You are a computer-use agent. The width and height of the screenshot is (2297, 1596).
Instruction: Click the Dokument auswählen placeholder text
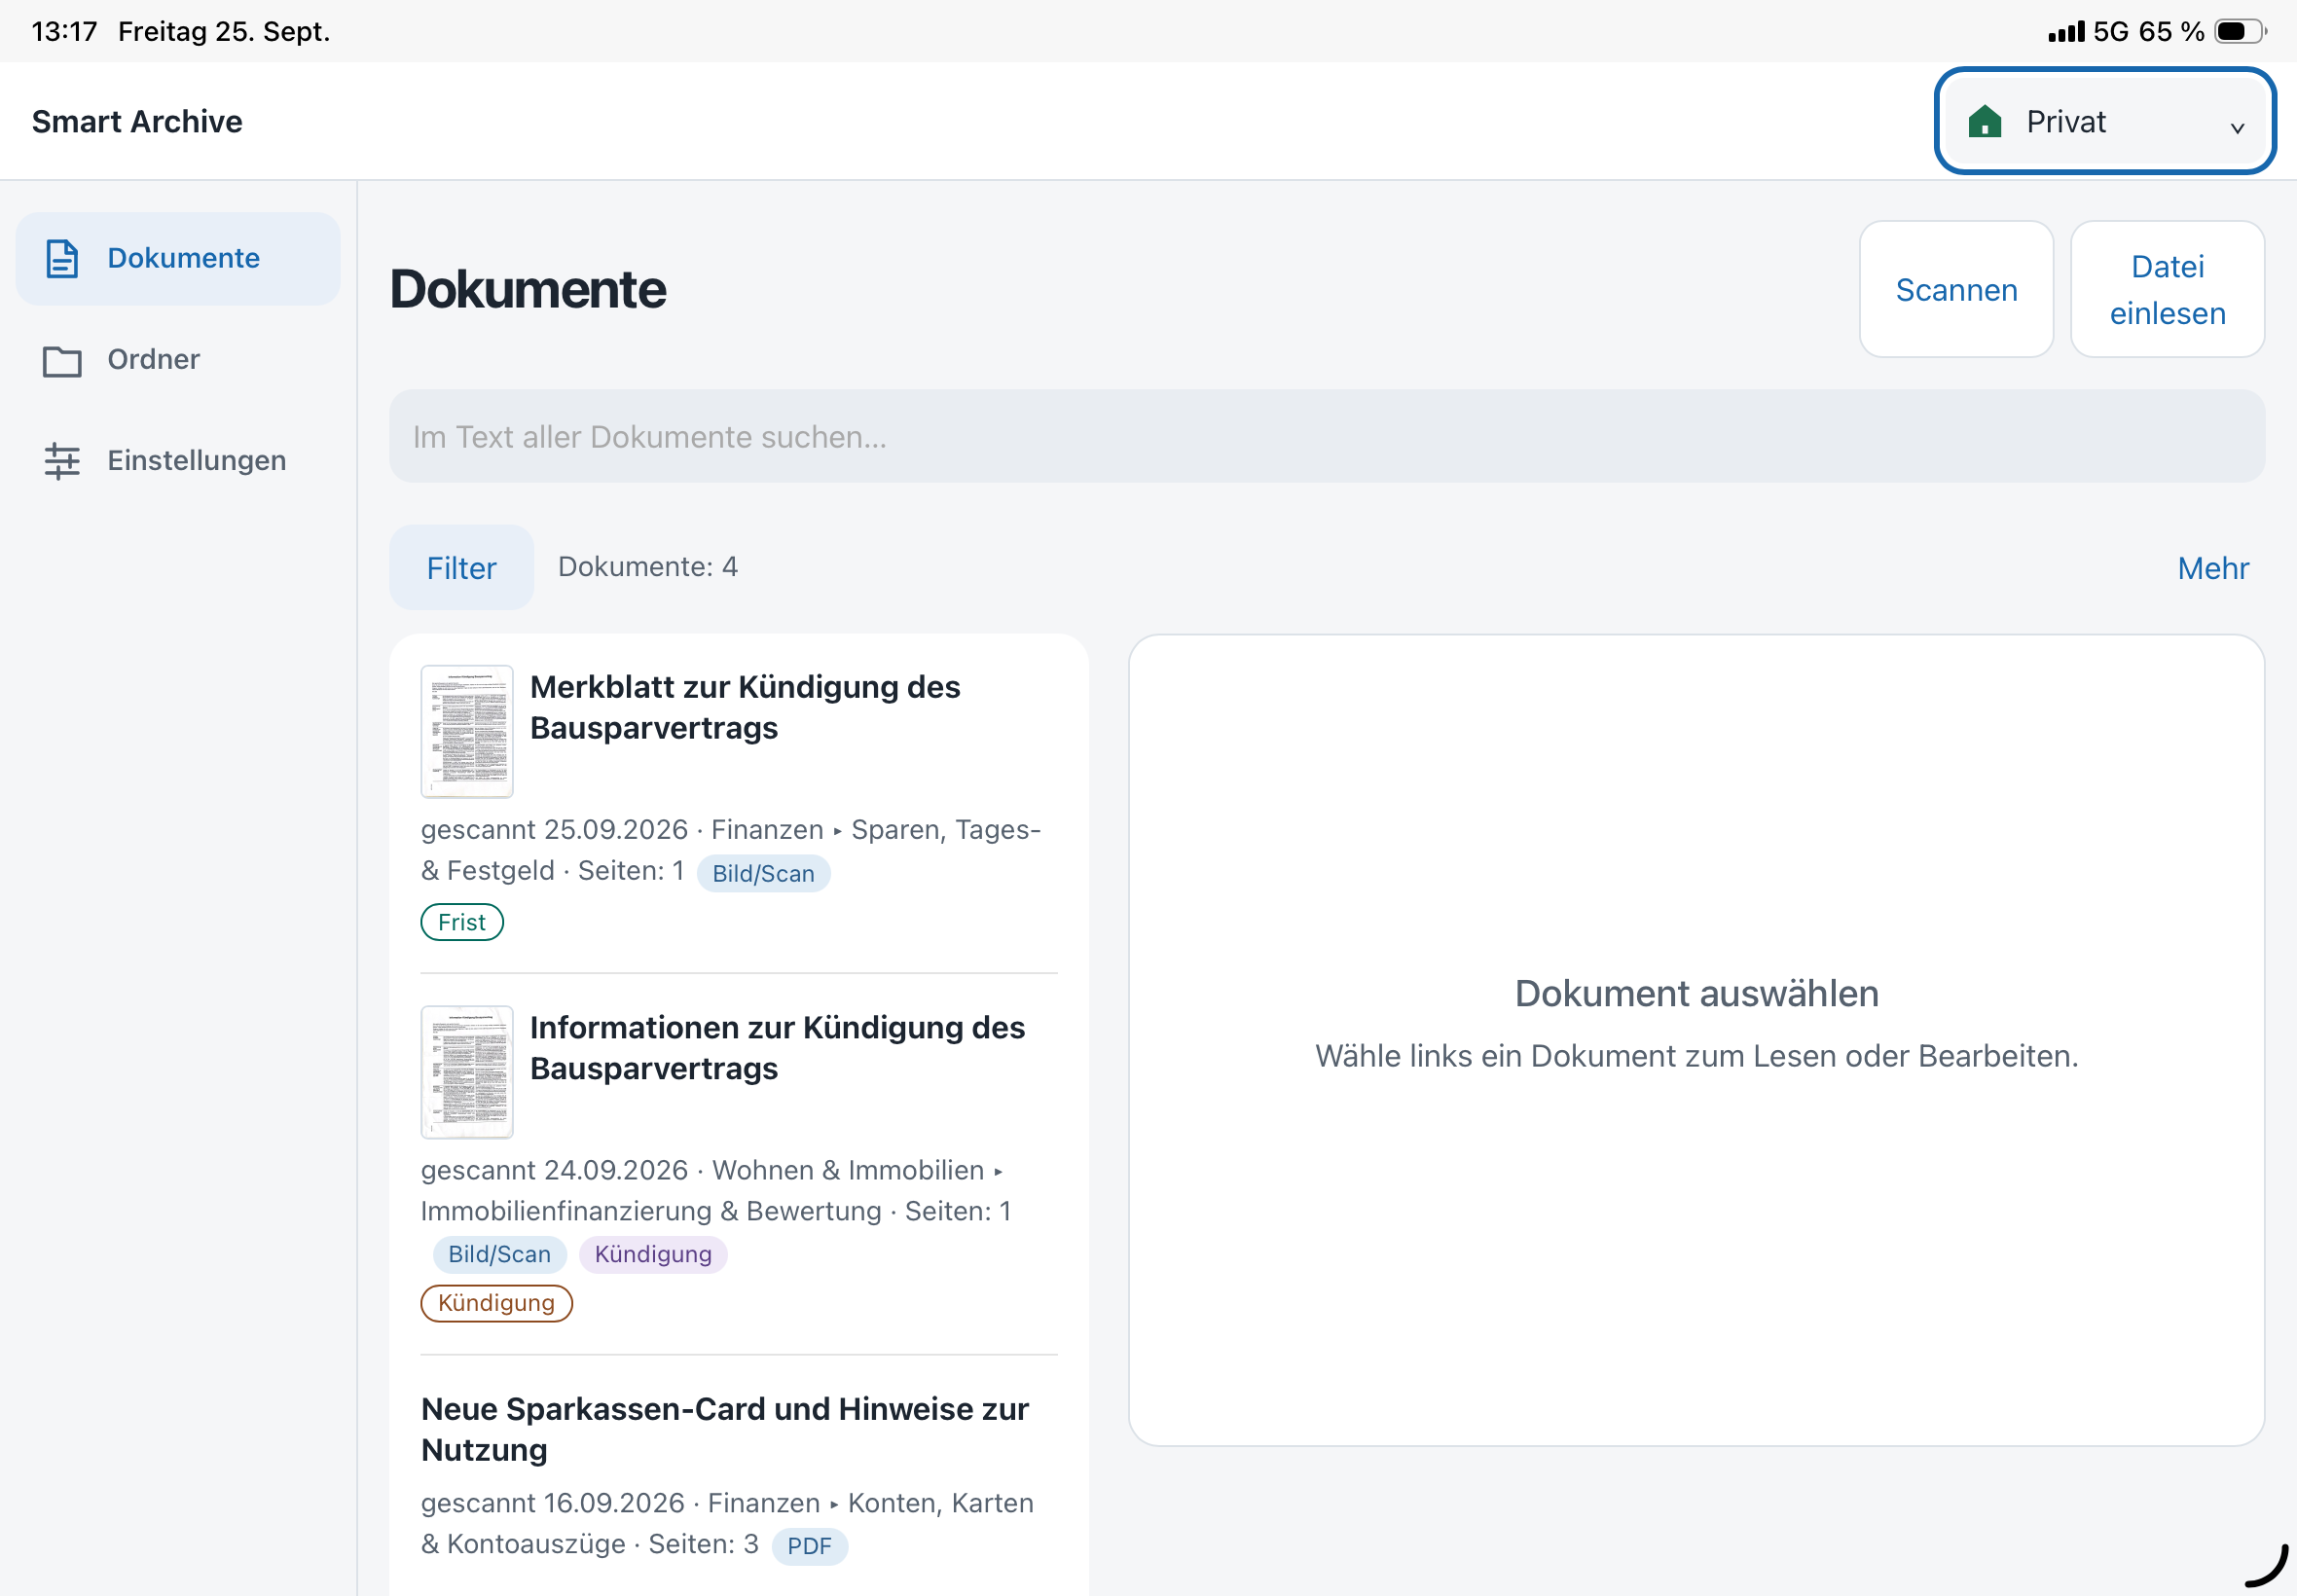point(1696,994)
